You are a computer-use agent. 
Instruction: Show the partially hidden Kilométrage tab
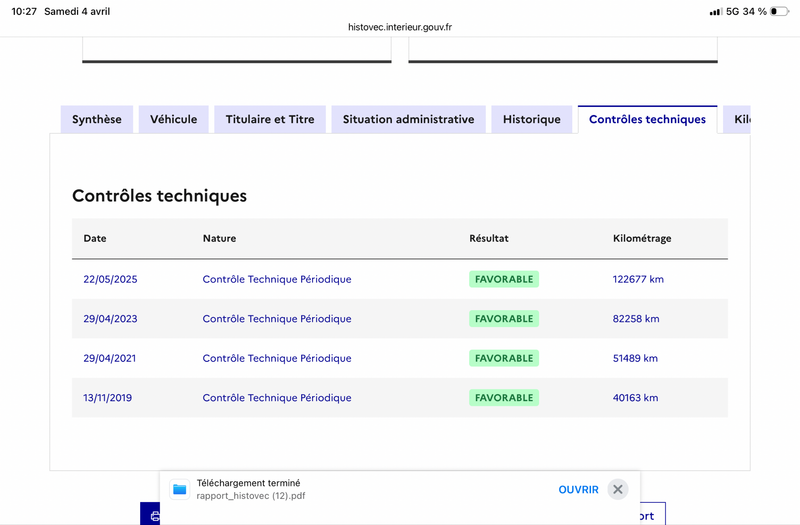point(737,119)
